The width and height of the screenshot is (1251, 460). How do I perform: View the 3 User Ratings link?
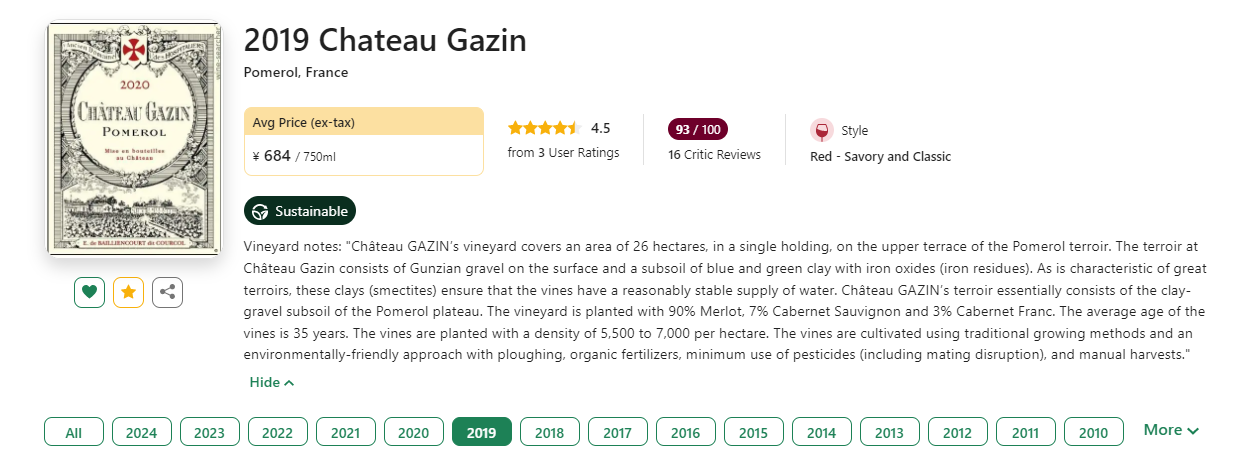(563, 153)
